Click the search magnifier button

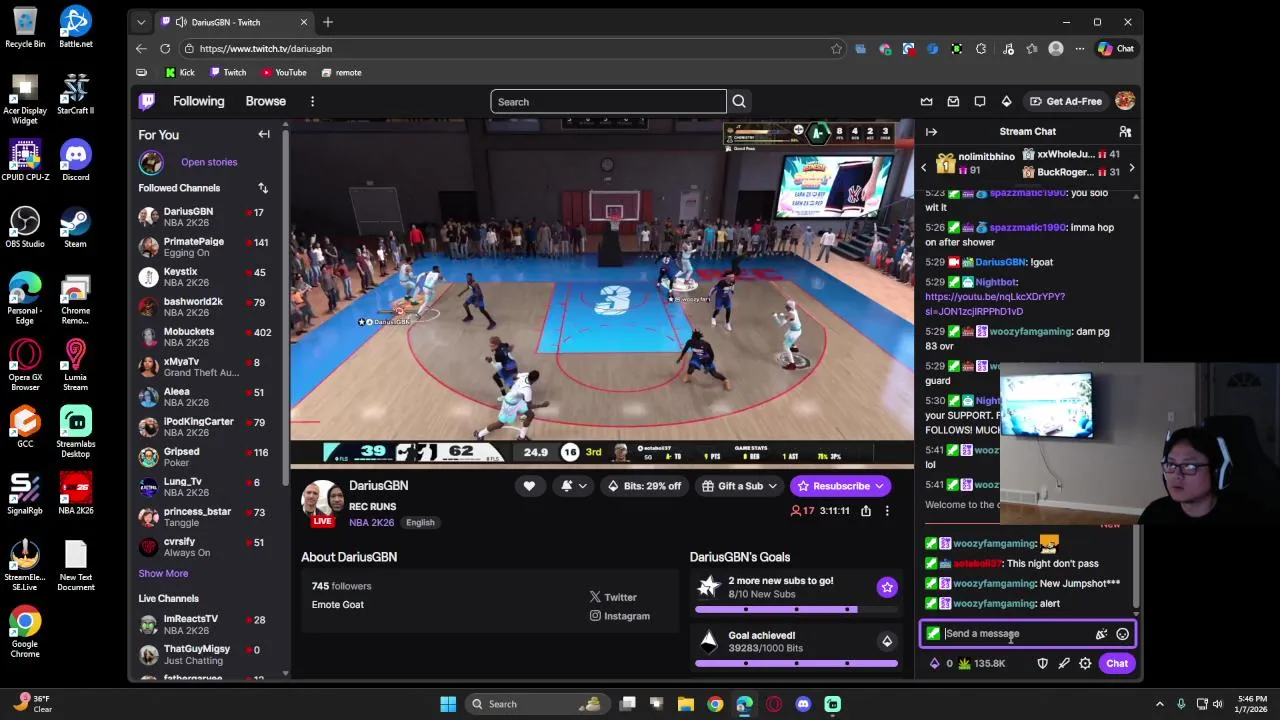[739, 101]
